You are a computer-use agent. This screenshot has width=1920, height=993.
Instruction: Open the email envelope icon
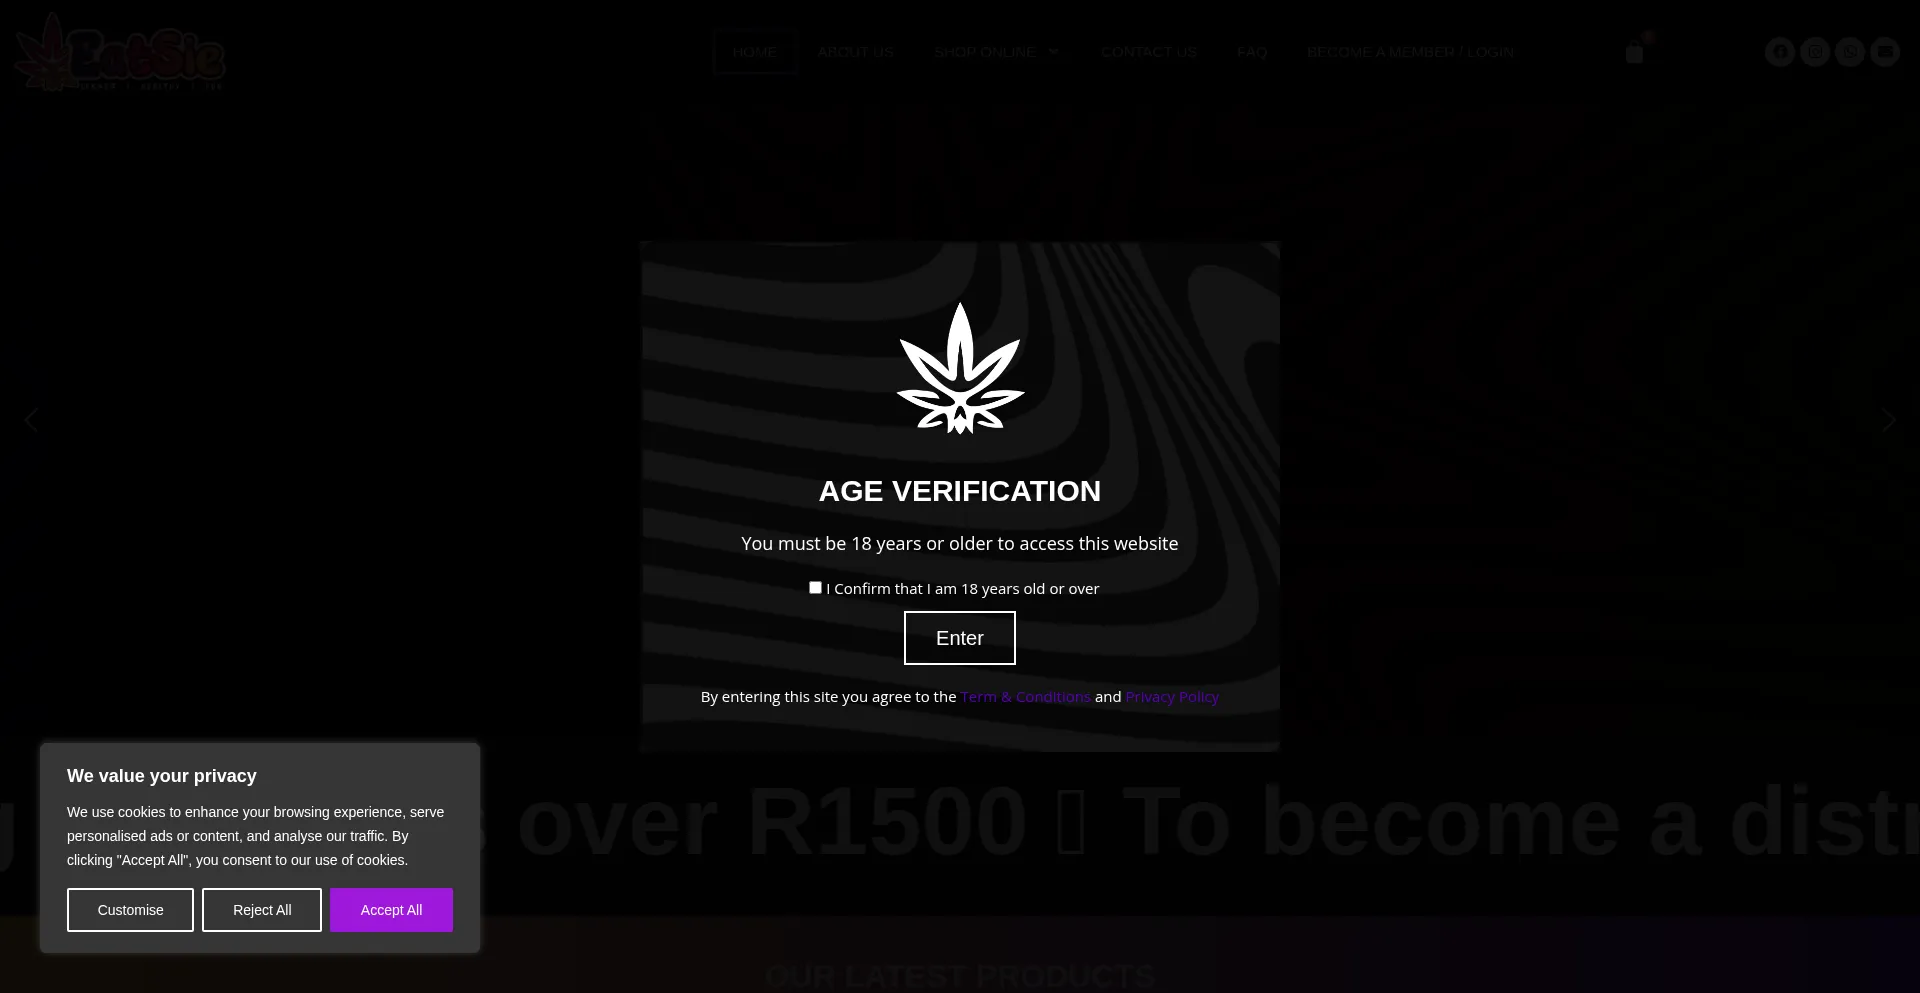pyautogui.click(x=1885, y=52)
